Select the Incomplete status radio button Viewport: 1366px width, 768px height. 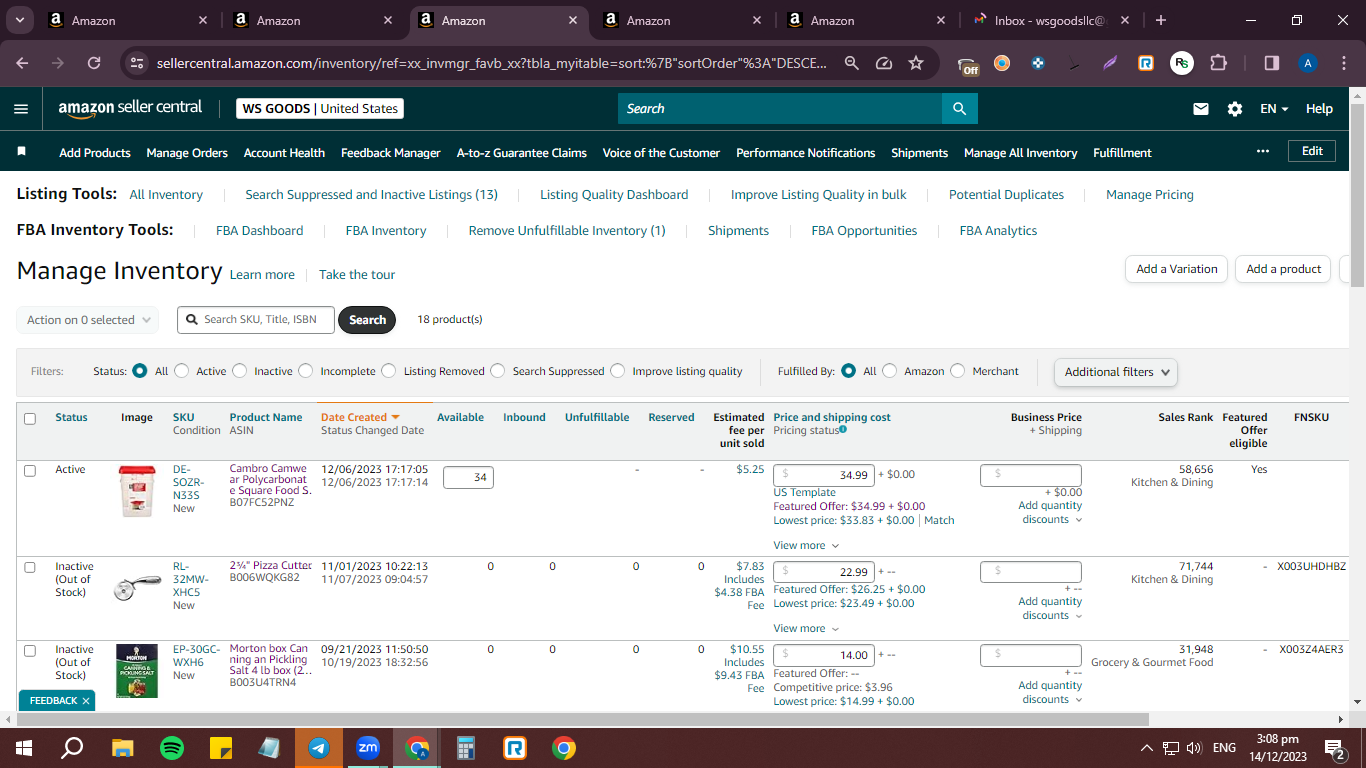[x=306, y=371]
